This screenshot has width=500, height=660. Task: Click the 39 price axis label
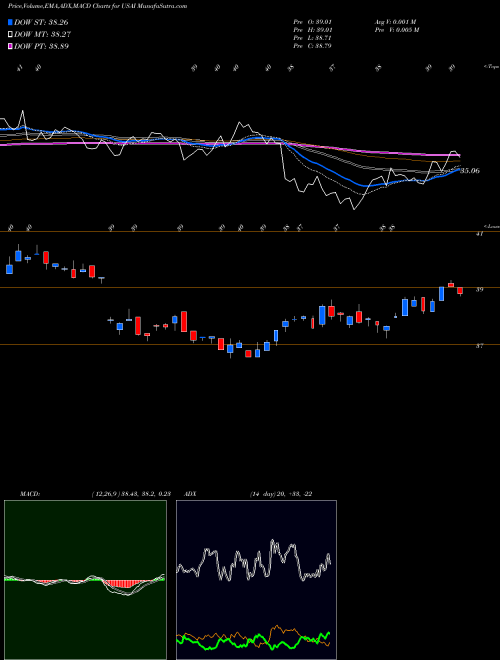(479, 290)
